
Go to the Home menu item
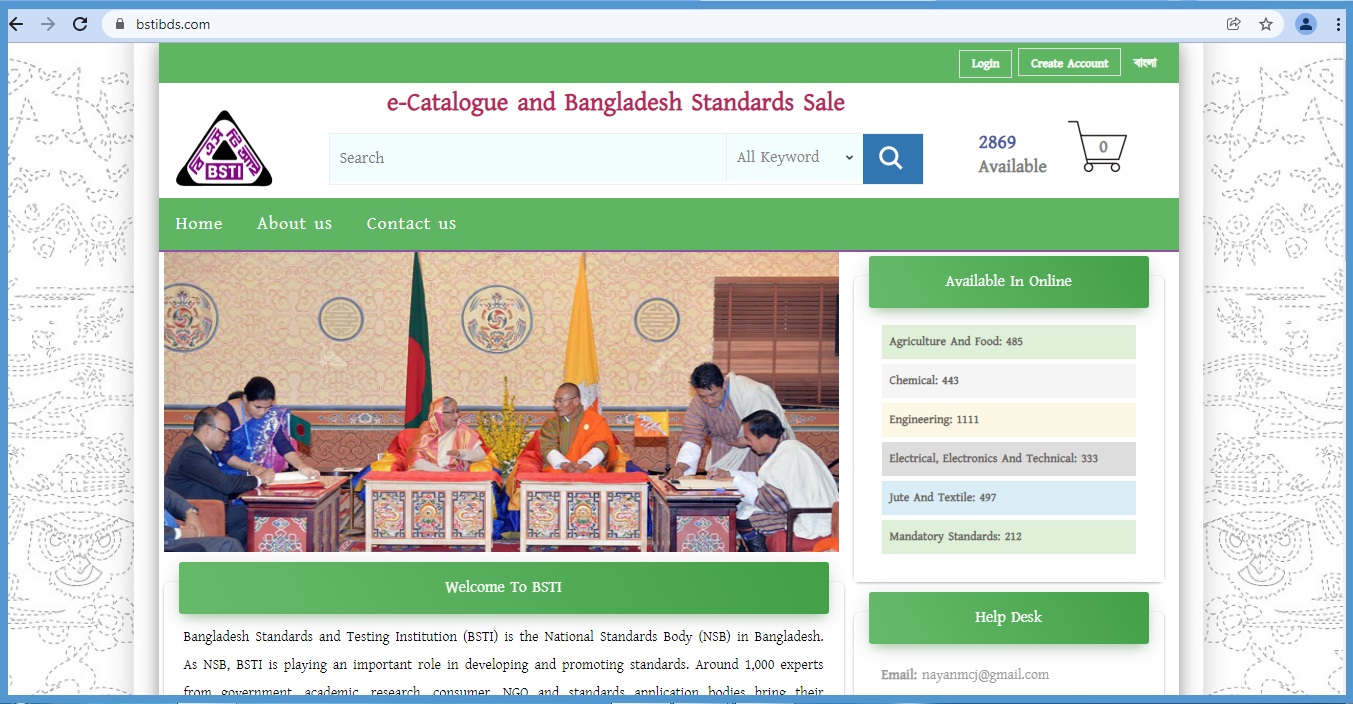199,224
